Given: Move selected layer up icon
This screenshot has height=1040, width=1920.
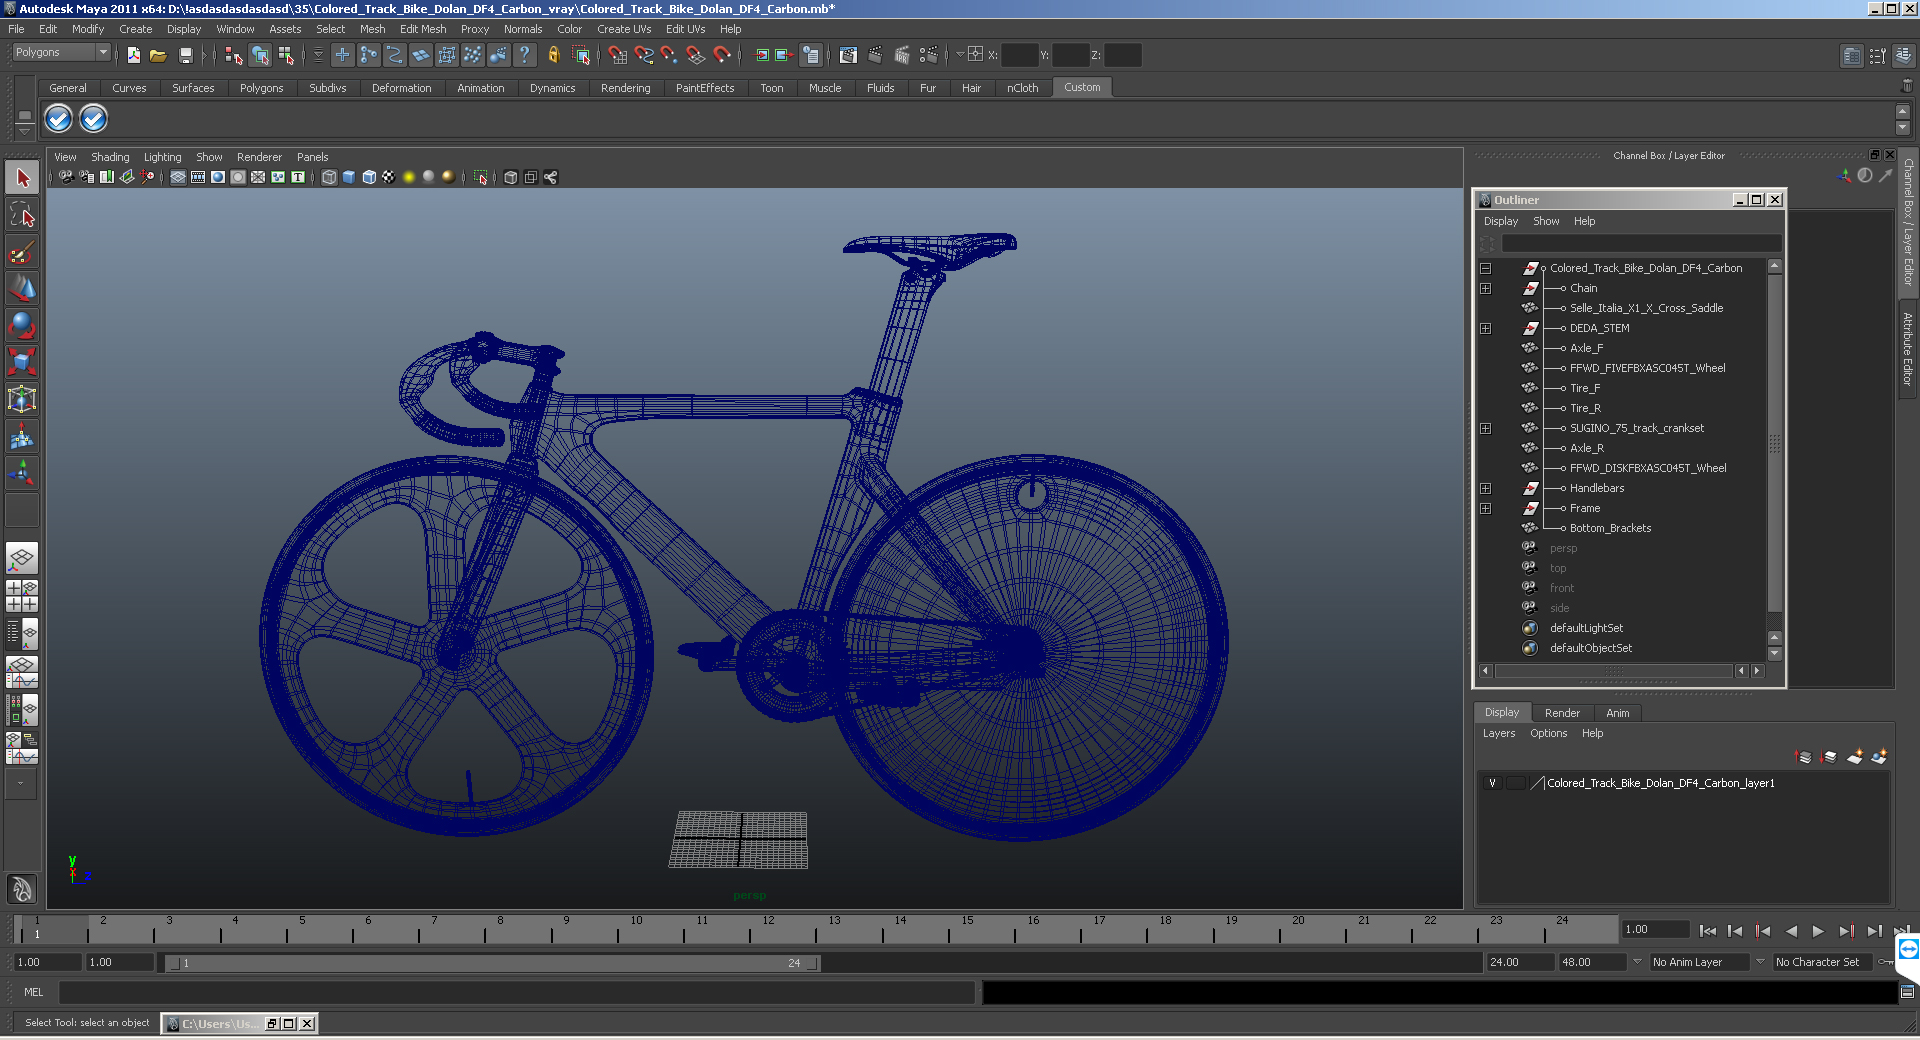Looking at the screenshot, I should 1804,757.
